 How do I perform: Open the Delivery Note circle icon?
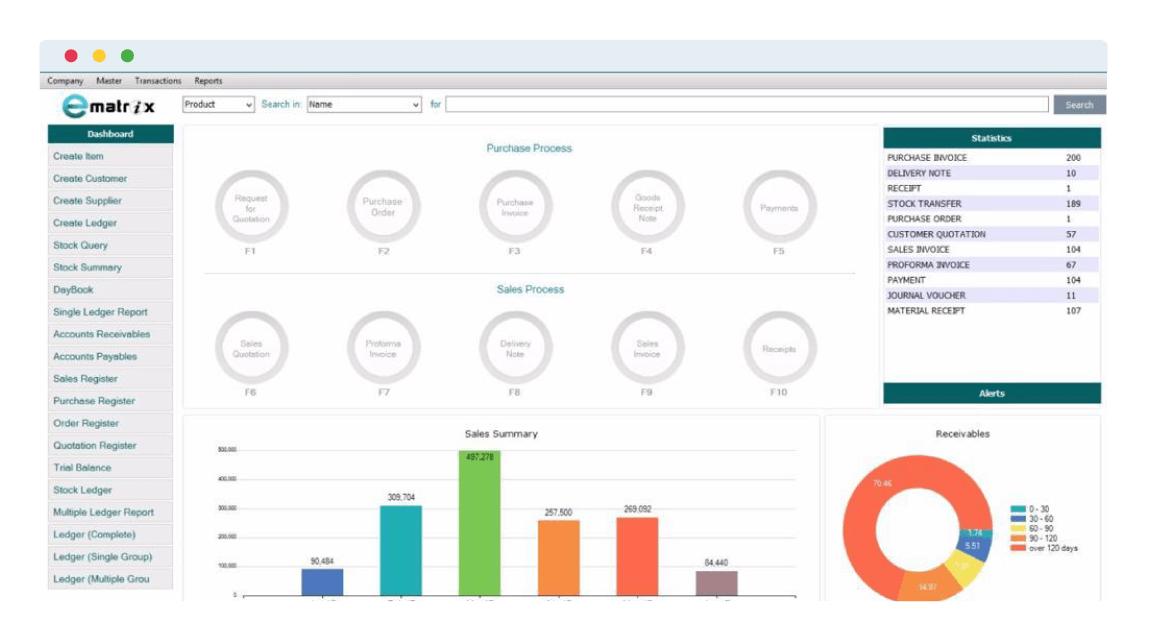(515, 348)
